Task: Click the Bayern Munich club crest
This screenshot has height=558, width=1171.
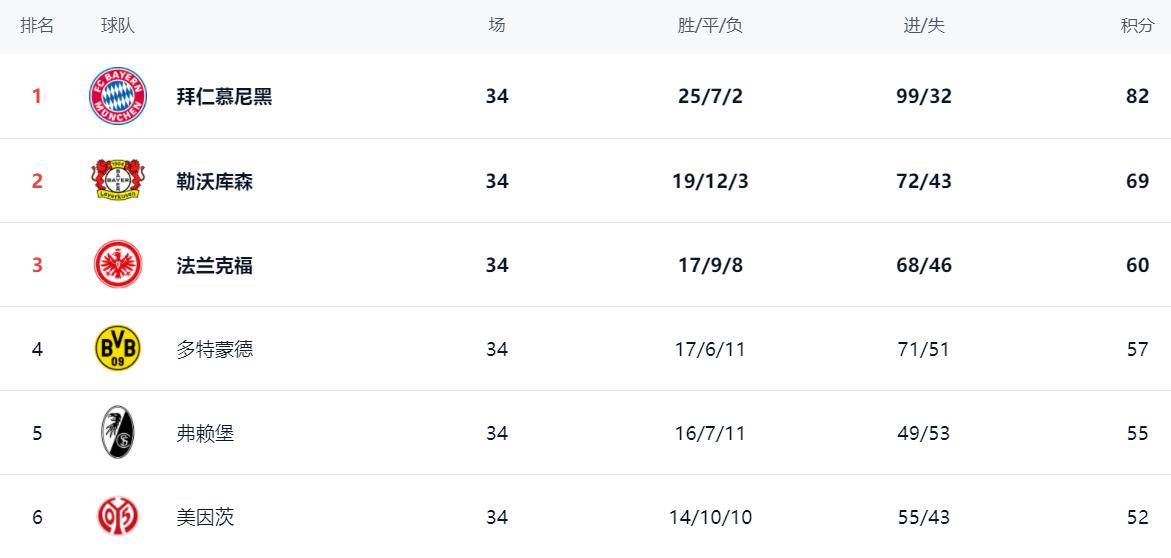Action: tap(118, 96)
